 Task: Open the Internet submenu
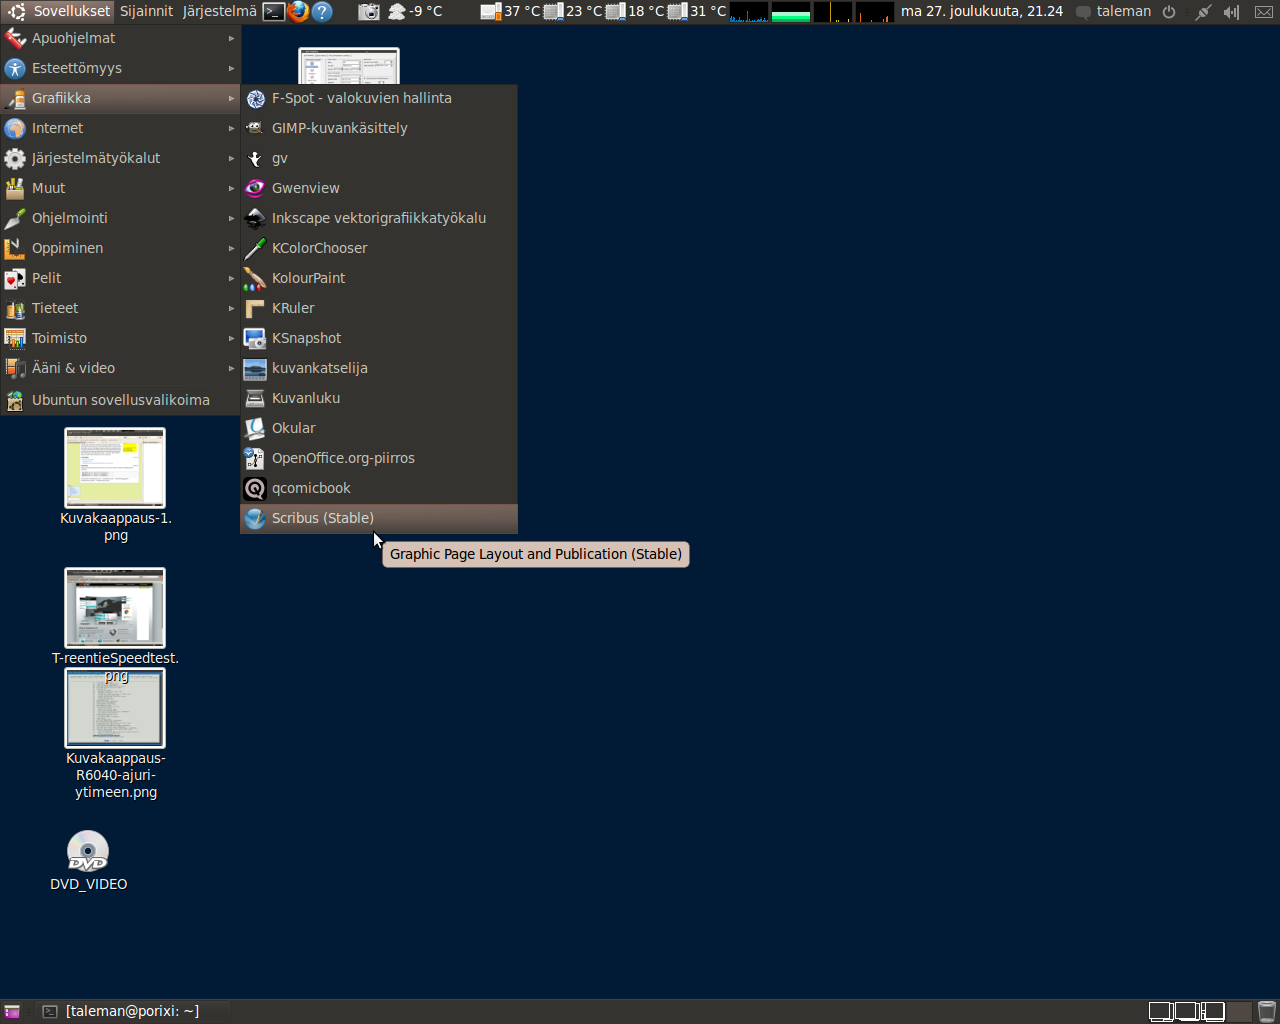click(x=120, y=128)
